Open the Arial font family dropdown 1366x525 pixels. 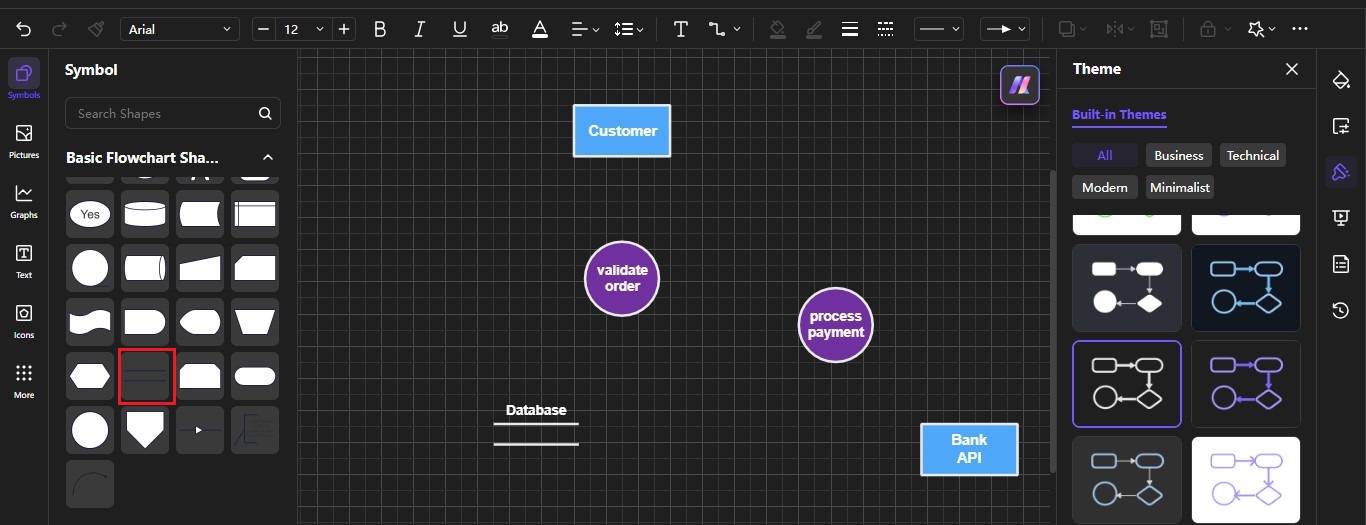click(x=180, y=29)
